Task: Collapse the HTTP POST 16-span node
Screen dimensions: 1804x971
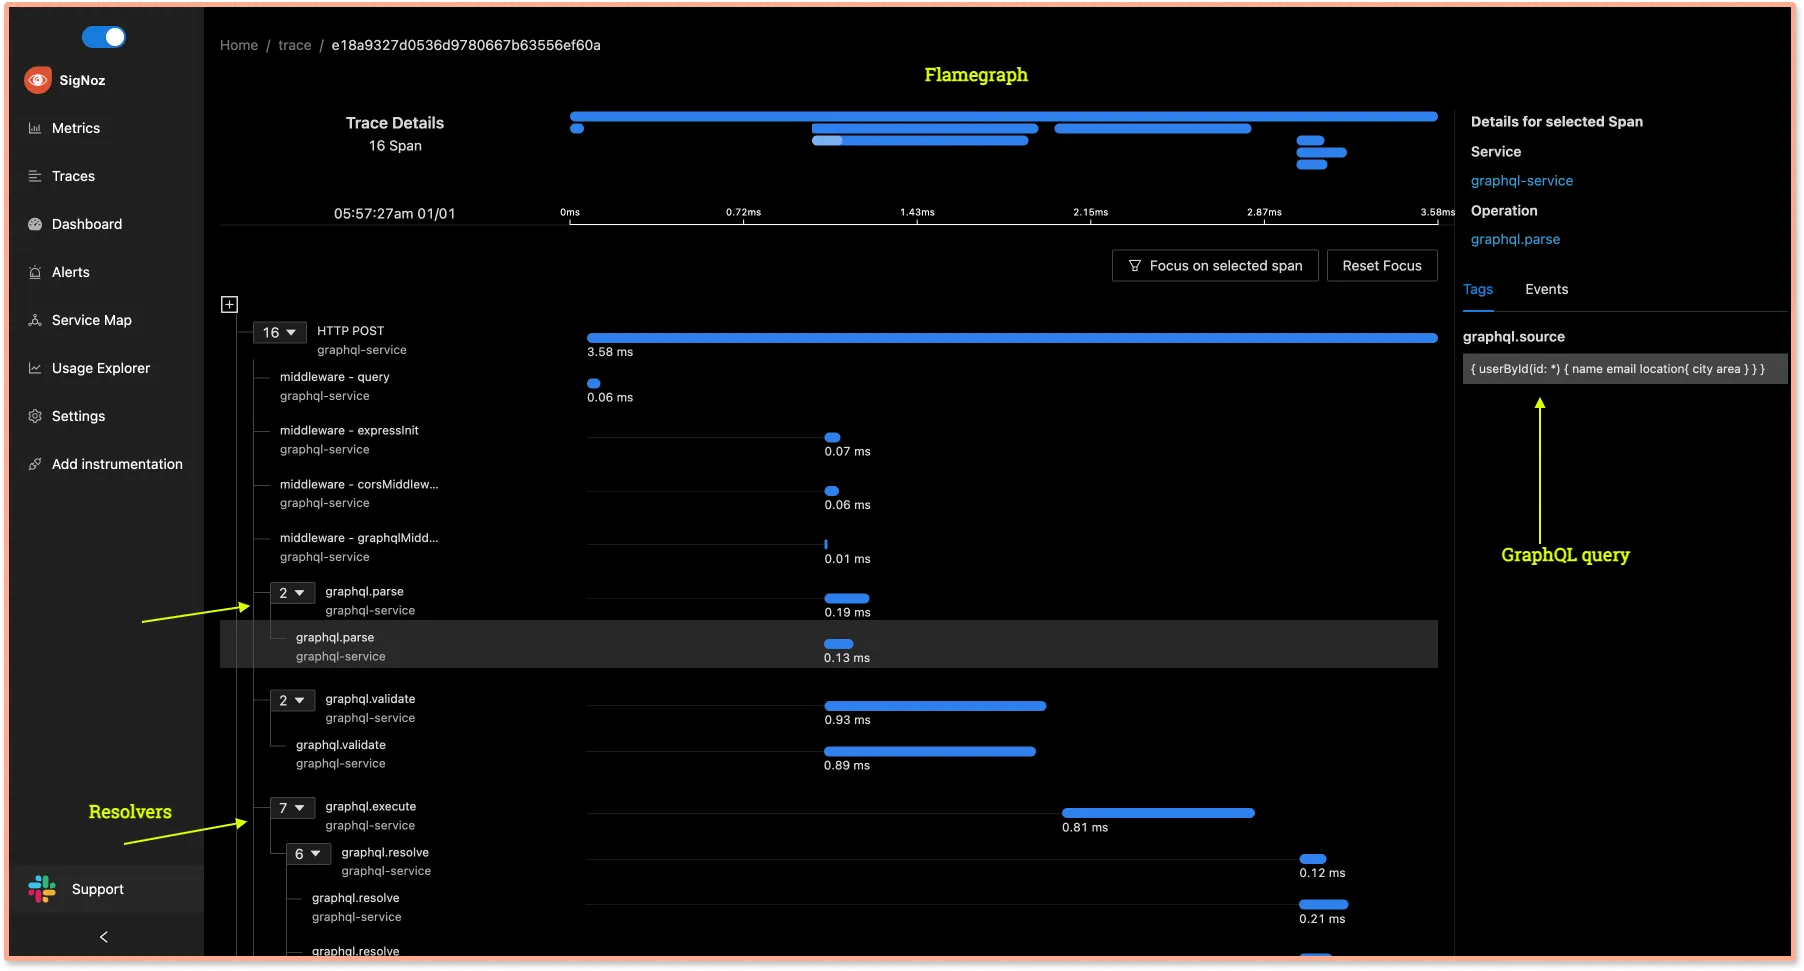Action: tap(279, 333)
